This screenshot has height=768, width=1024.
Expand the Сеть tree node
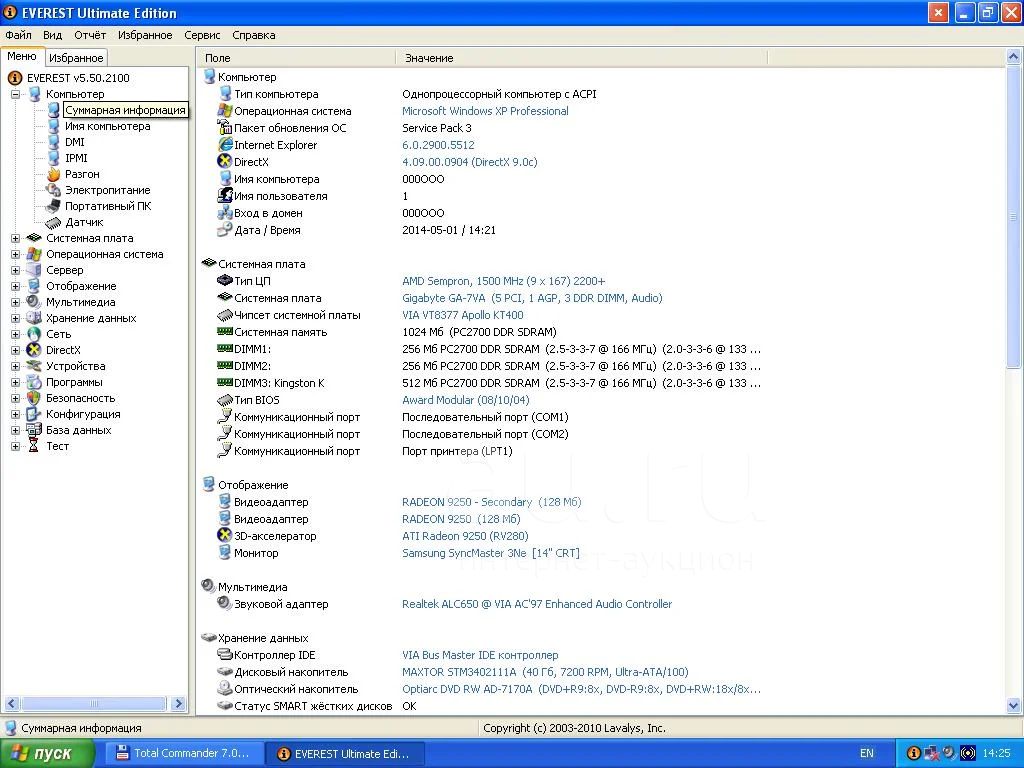click(15, 334)
